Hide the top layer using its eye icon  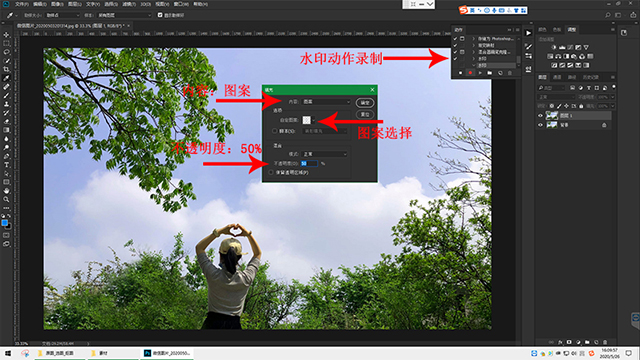click(540, 116)
